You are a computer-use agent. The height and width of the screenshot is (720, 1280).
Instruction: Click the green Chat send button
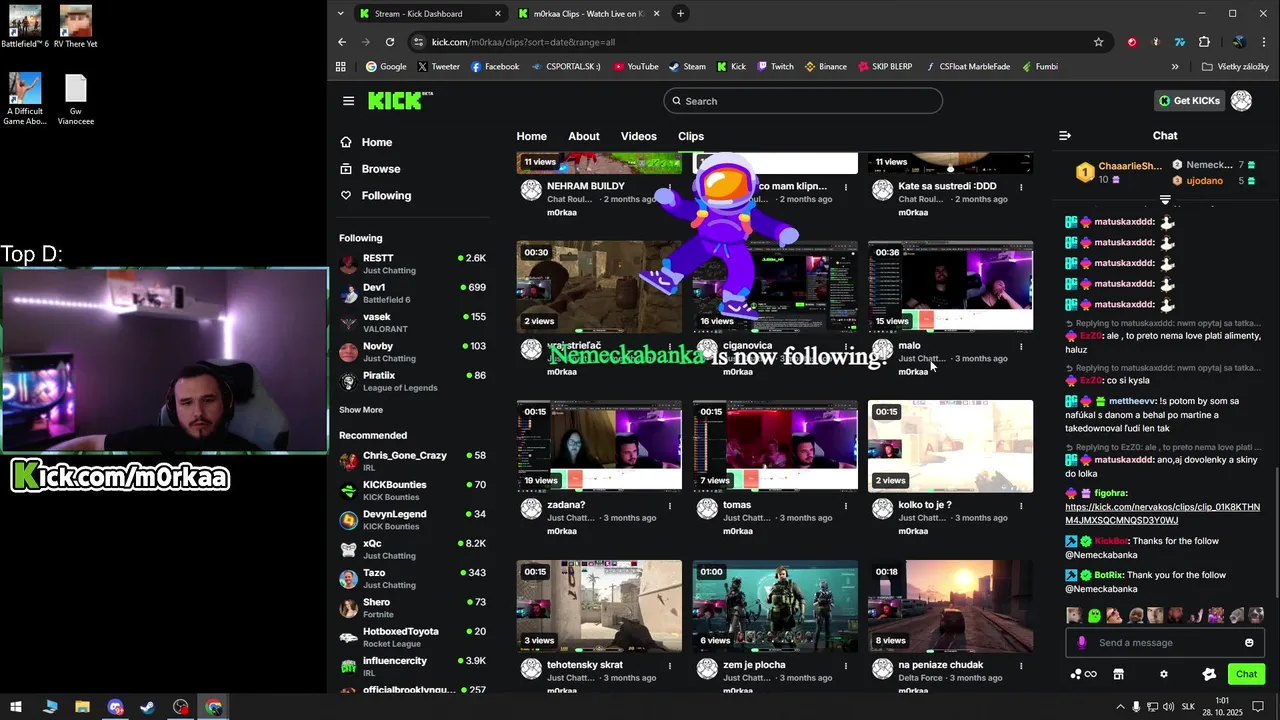(x=1246, y=674)
